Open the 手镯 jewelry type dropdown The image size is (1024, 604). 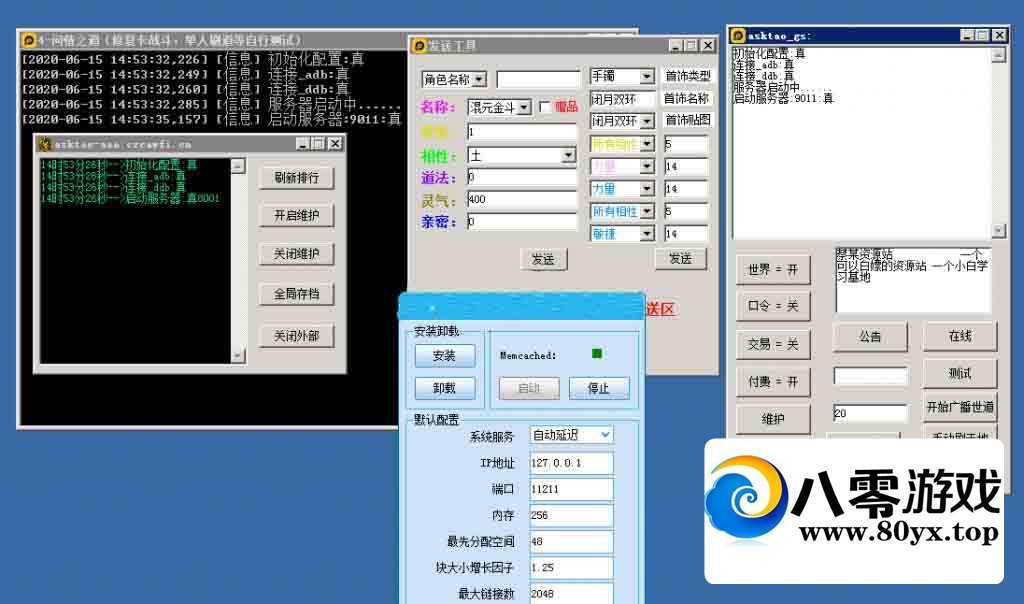click(x=647, y=76)
